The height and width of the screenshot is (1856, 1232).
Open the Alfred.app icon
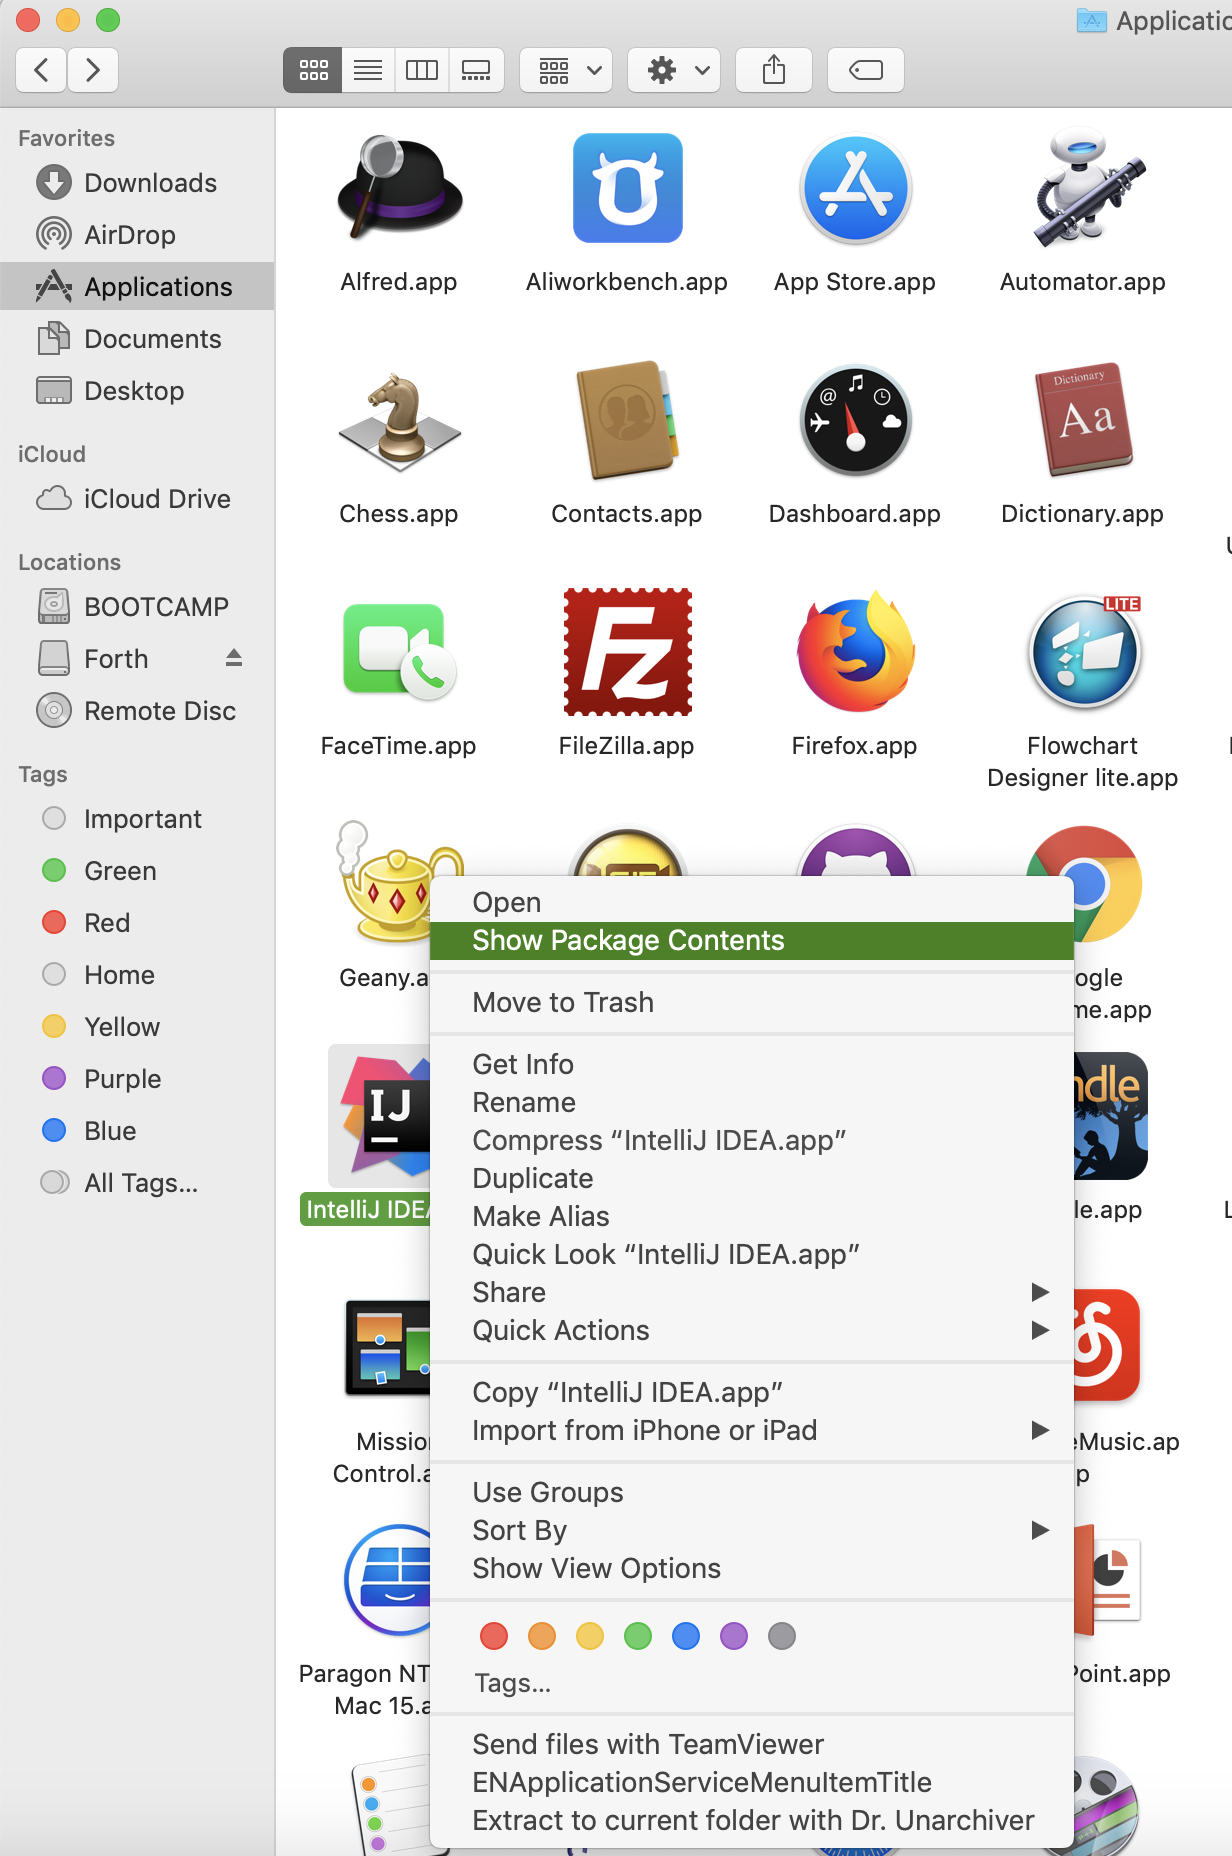pyautogui.click(x=399, y=188)
